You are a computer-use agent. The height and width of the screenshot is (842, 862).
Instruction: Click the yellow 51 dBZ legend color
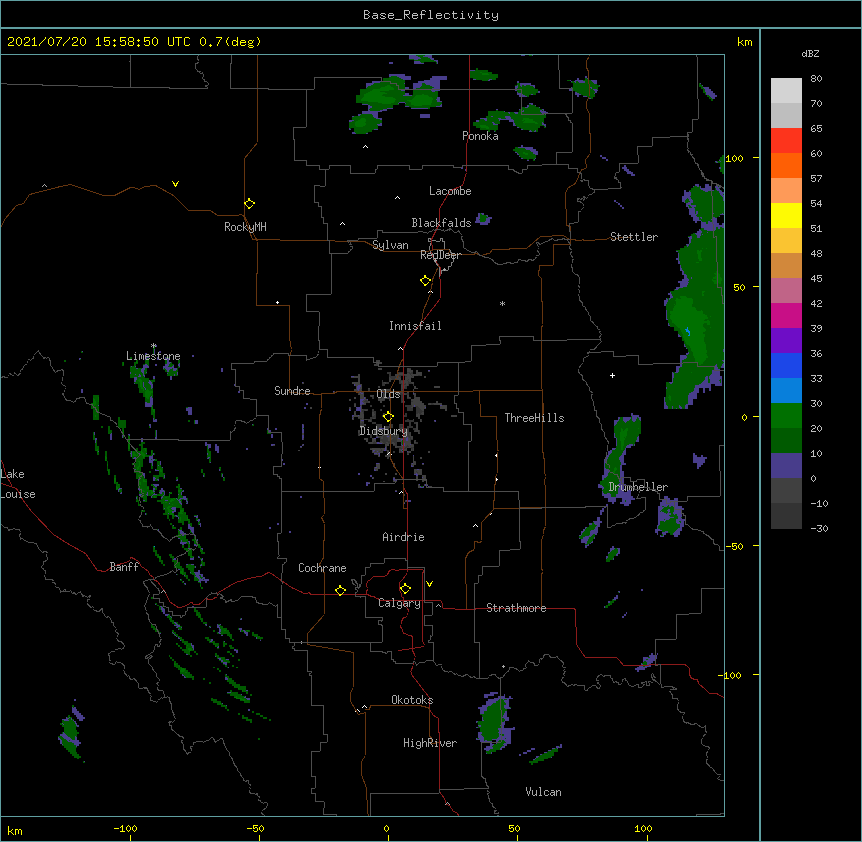[786, 215]
